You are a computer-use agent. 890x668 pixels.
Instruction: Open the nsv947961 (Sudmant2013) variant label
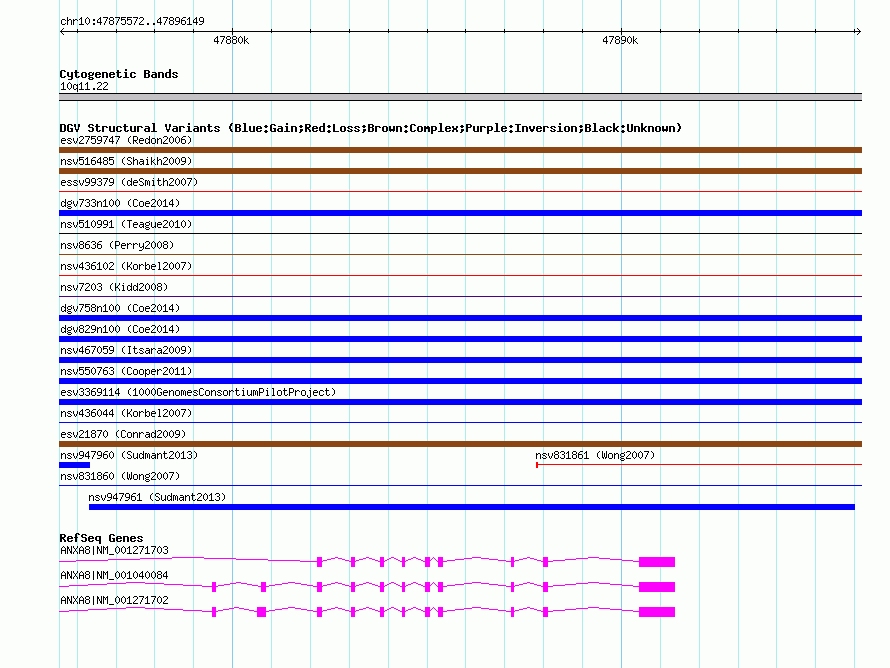(x=157, y=497)
